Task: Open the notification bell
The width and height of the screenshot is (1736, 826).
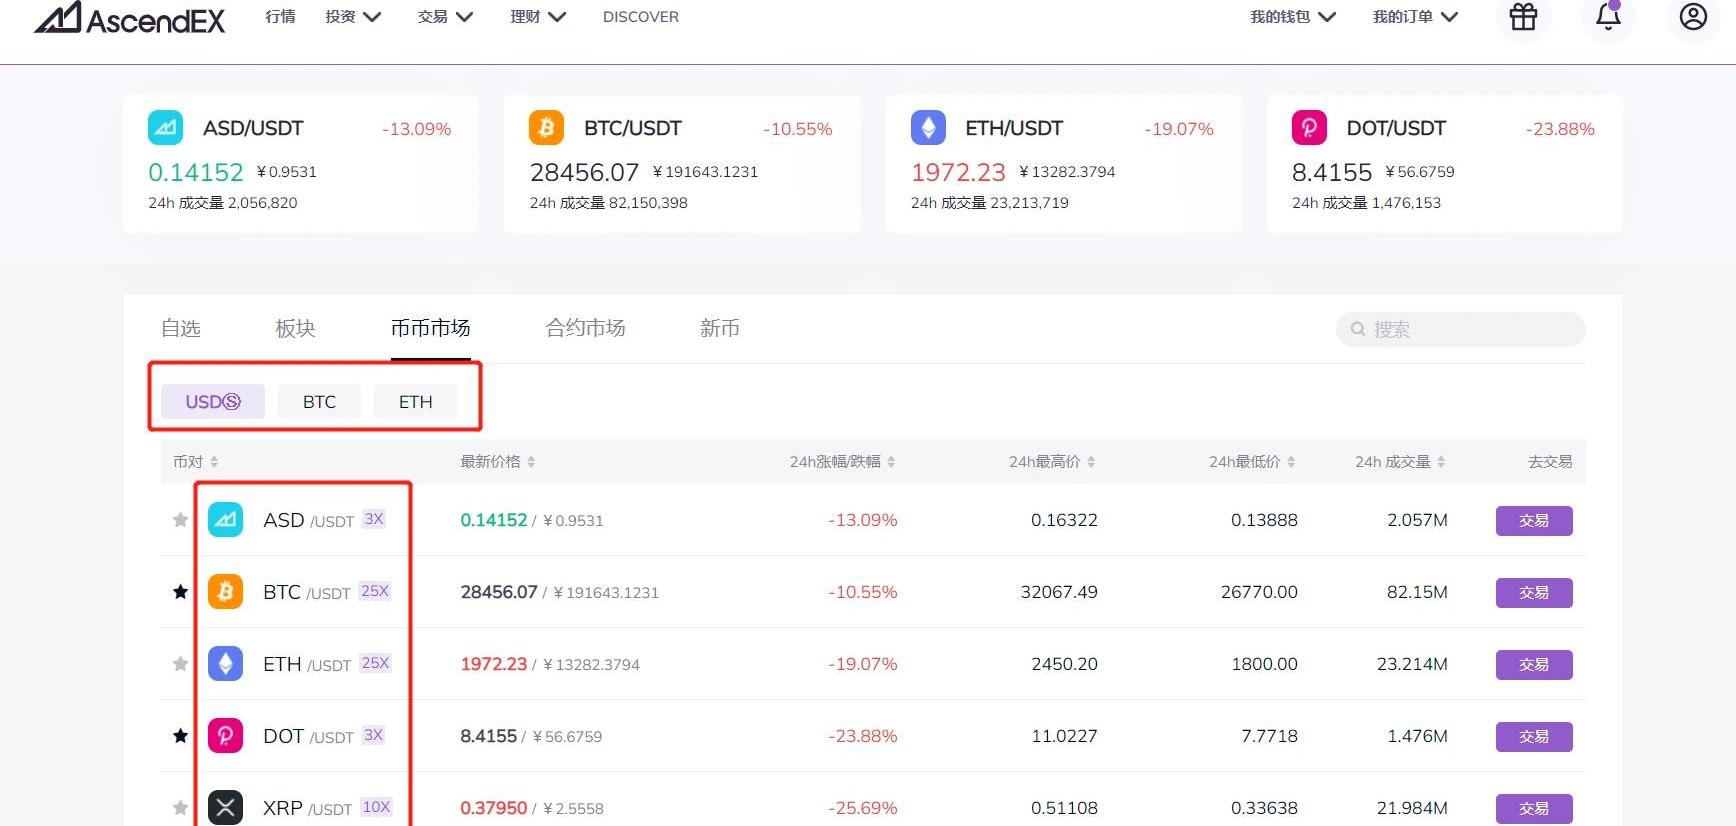Action: pos(1608,17)
